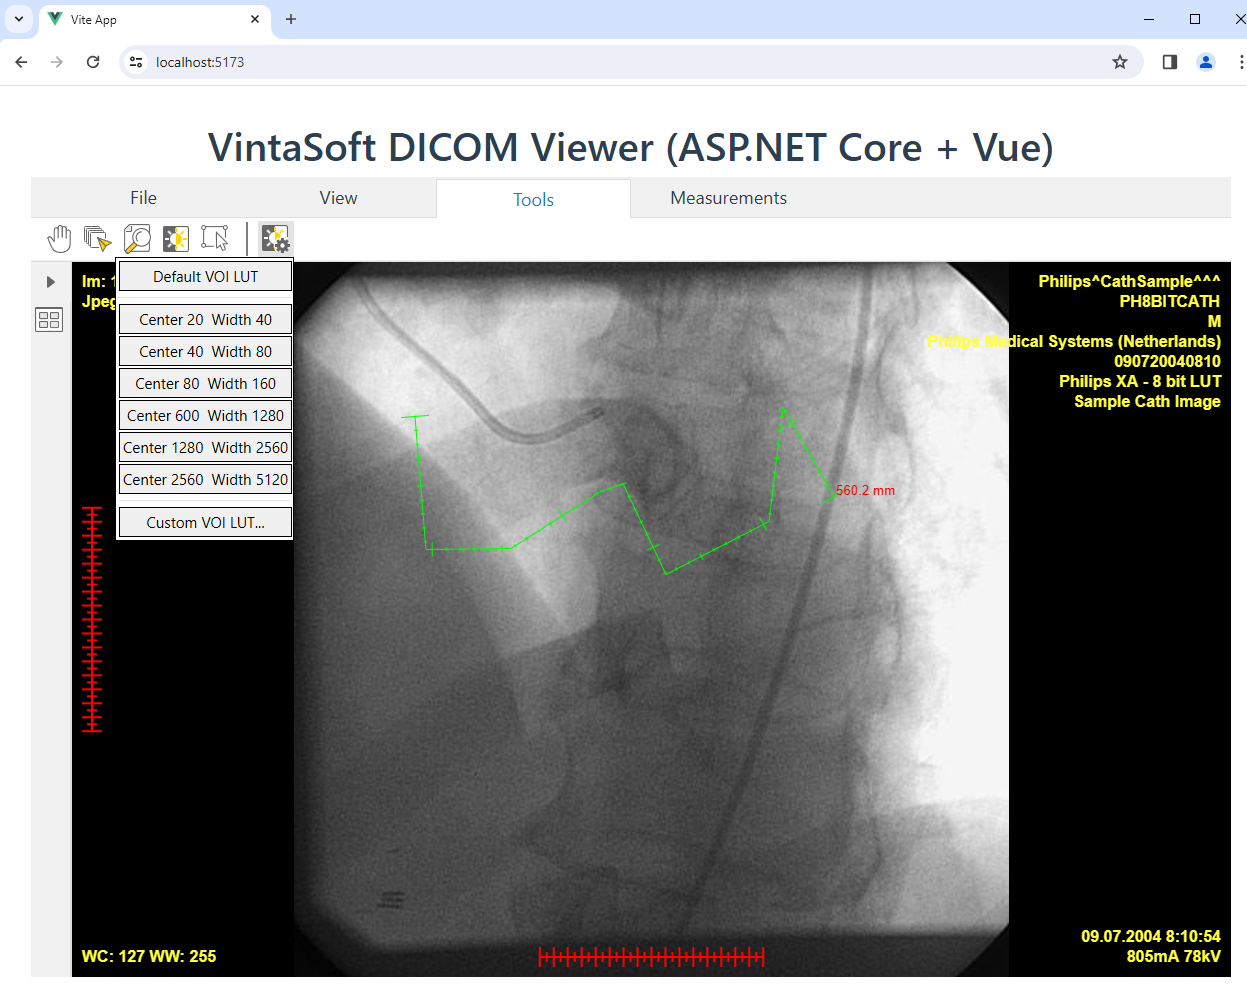Choose Default VOI LUT preset
The width and height of the screenshot is (1247, 990).
[205, 277]
